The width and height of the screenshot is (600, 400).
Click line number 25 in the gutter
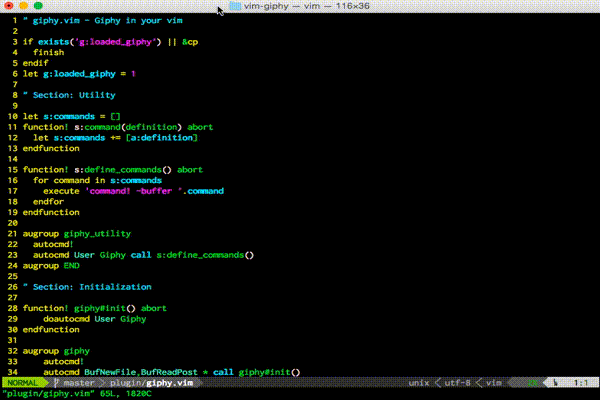coord(13,276)
